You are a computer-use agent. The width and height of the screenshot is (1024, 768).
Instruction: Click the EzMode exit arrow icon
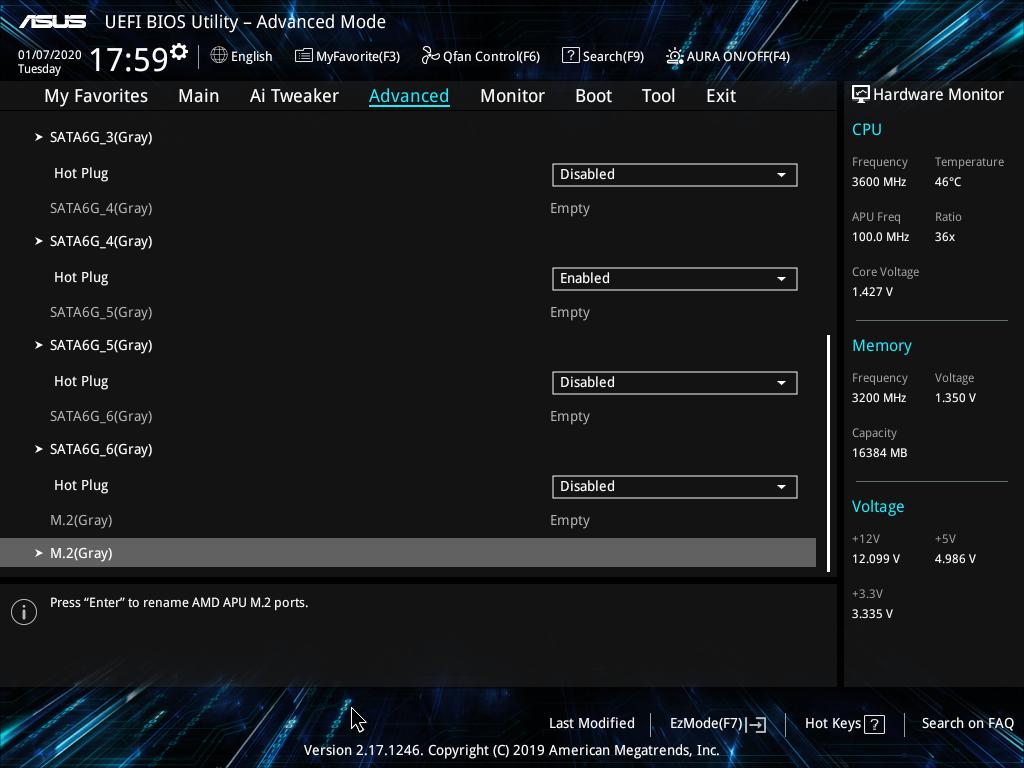pyautogui.click(x=756, y=724)
